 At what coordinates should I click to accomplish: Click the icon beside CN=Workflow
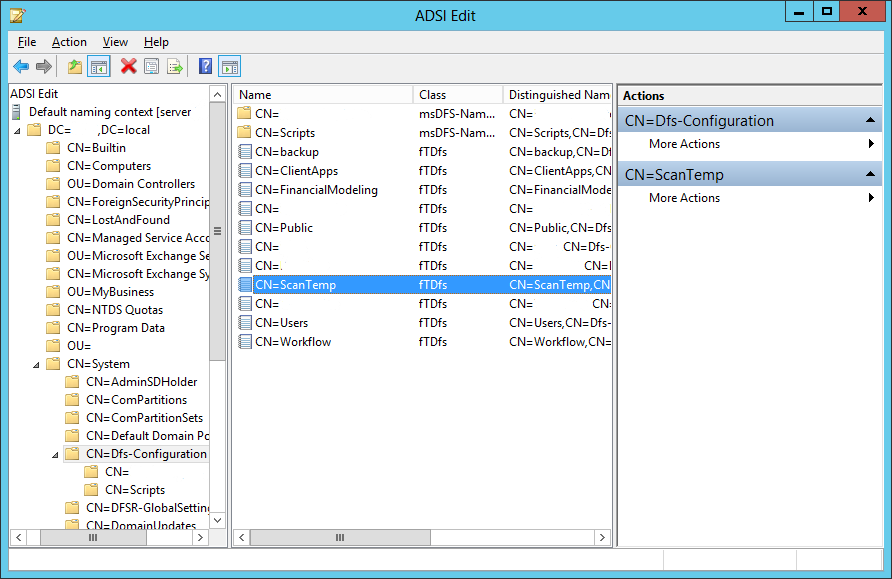[245, 342]
